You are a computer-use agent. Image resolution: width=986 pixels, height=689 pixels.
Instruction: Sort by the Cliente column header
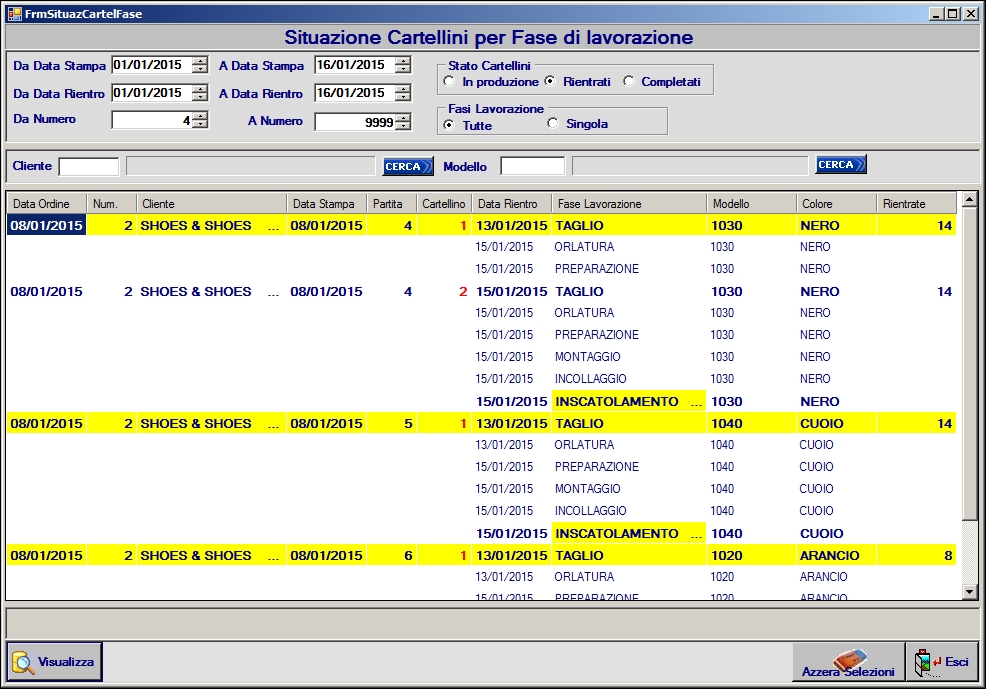point(211,204)
